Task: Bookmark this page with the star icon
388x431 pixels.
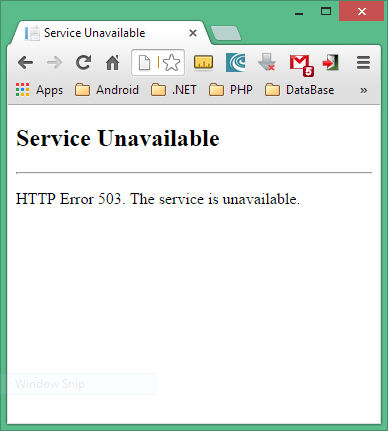Action: pos(172,63)
